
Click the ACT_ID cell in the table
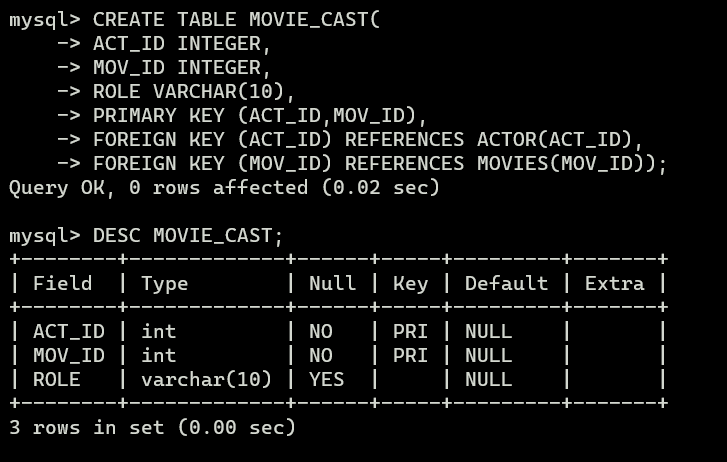[69, 332]
